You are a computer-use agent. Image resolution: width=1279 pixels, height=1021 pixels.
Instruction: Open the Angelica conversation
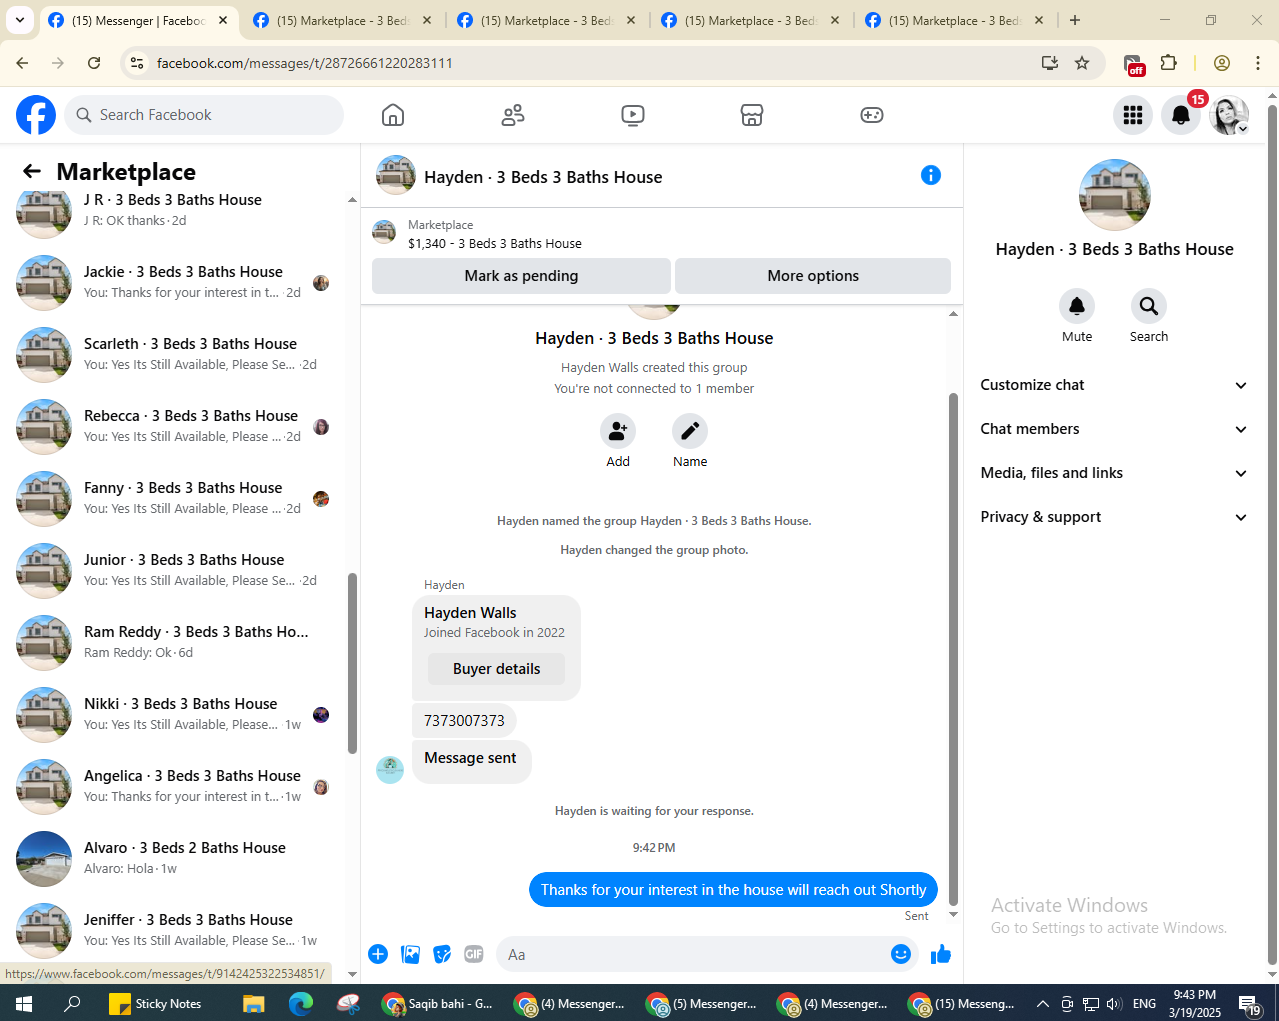coord(174,787)
